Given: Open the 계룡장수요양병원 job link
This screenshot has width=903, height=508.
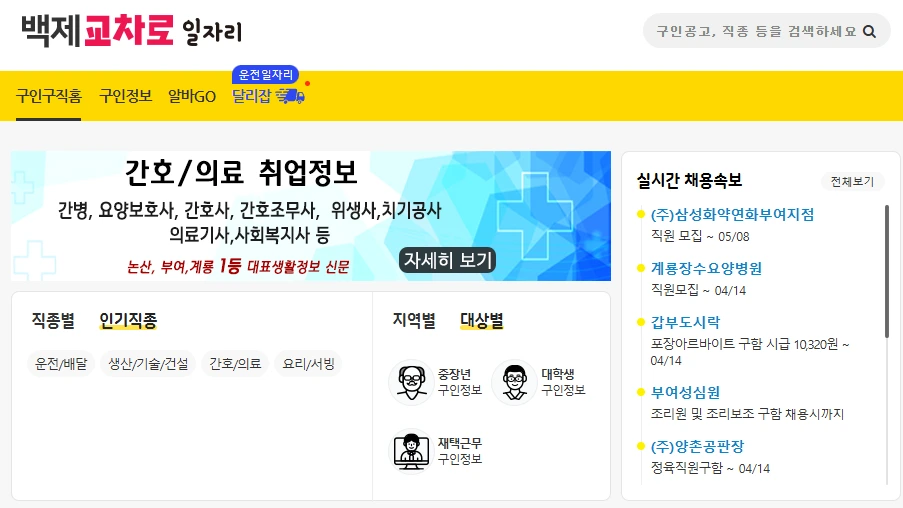Looking at the screenshot, I should [x=706, y=268].
